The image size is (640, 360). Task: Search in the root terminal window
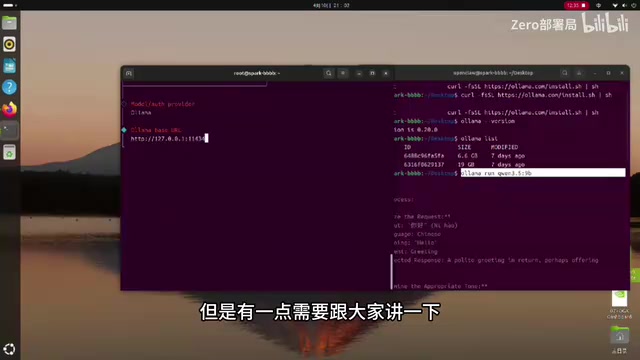click(329, 73)
